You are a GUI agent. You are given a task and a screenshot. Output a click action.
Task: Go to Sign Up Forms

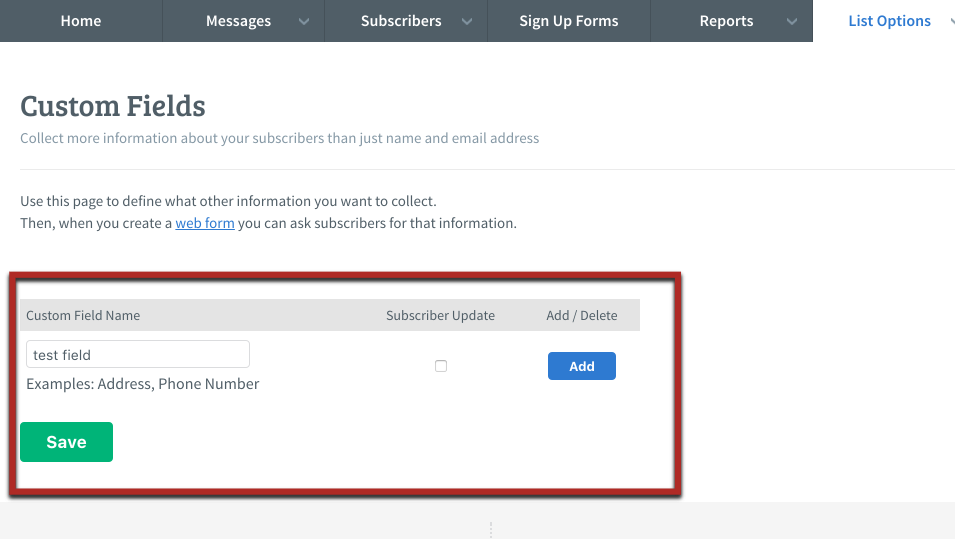tap(568, 21)
